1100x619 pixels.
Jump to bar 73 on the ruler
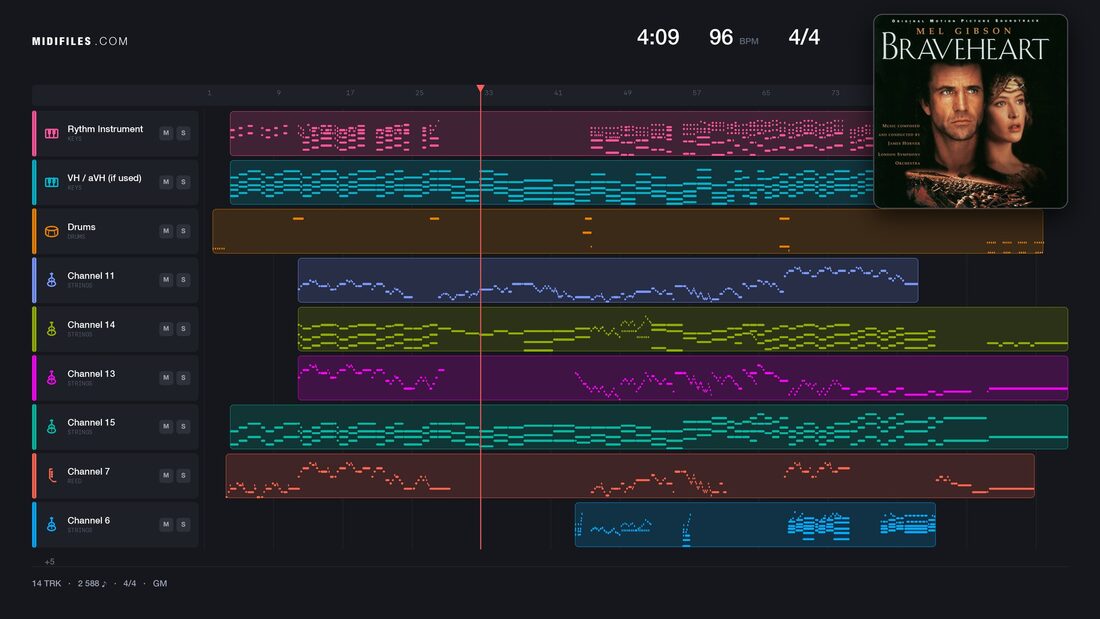835,93
